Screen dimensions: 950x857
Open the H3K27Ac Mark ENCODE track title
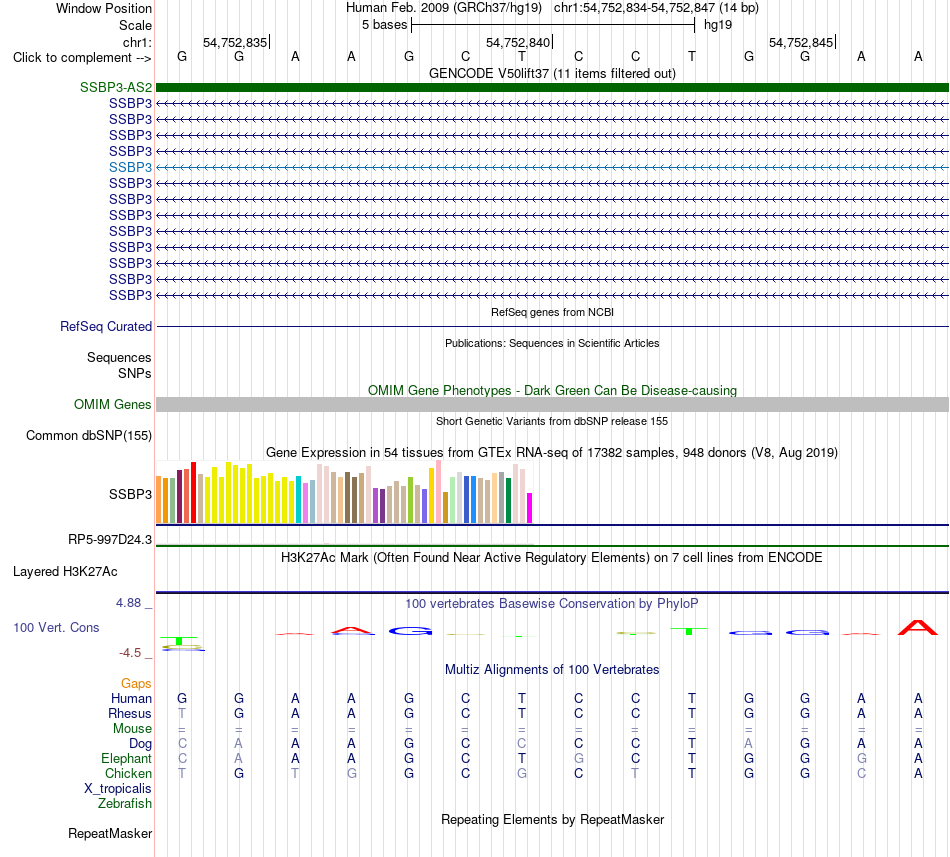pyautogui.click(x=552, y=557)
